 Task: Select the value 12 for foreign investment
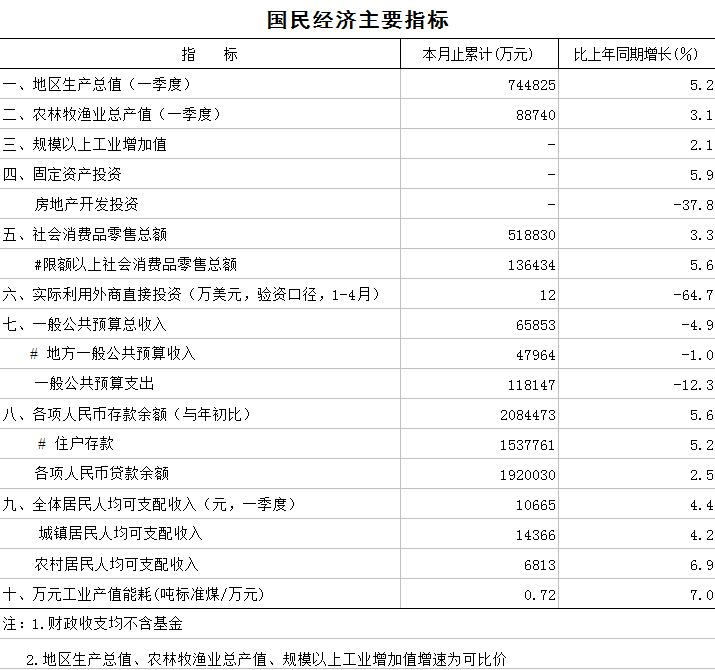548,296
